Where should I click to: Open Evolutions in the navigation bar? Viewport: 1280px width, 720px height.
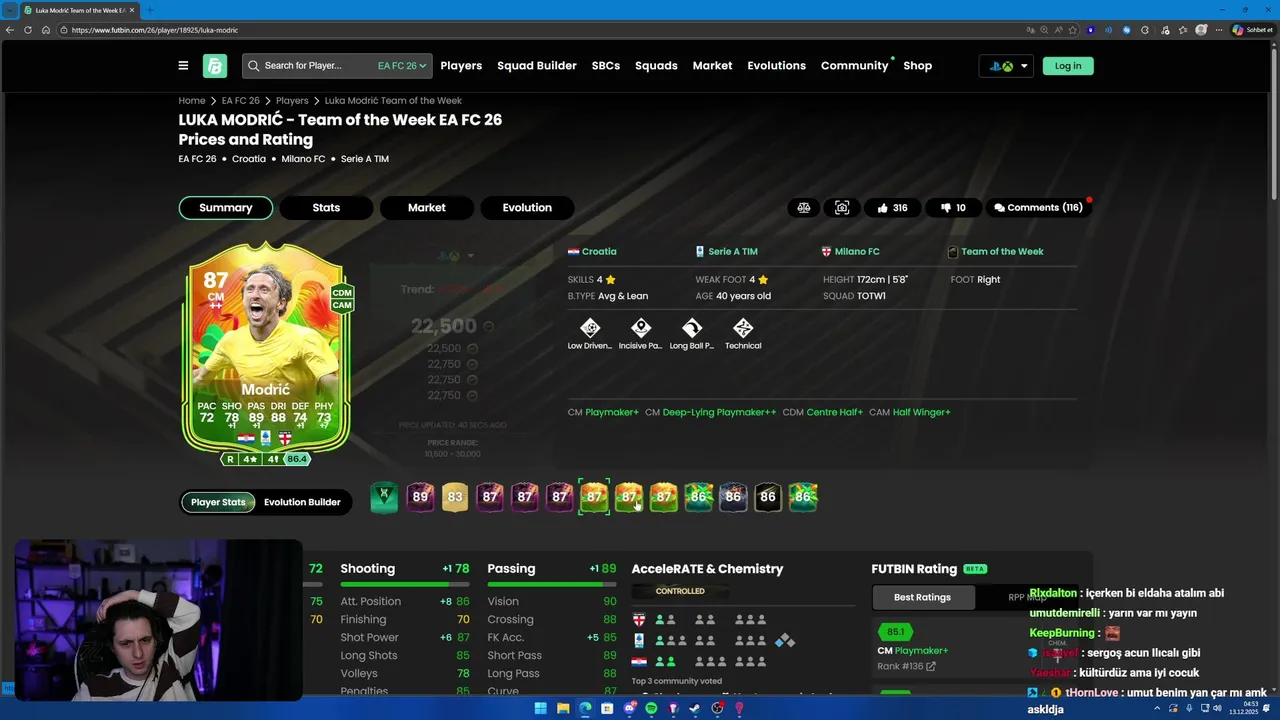click(x=776, y=66)
